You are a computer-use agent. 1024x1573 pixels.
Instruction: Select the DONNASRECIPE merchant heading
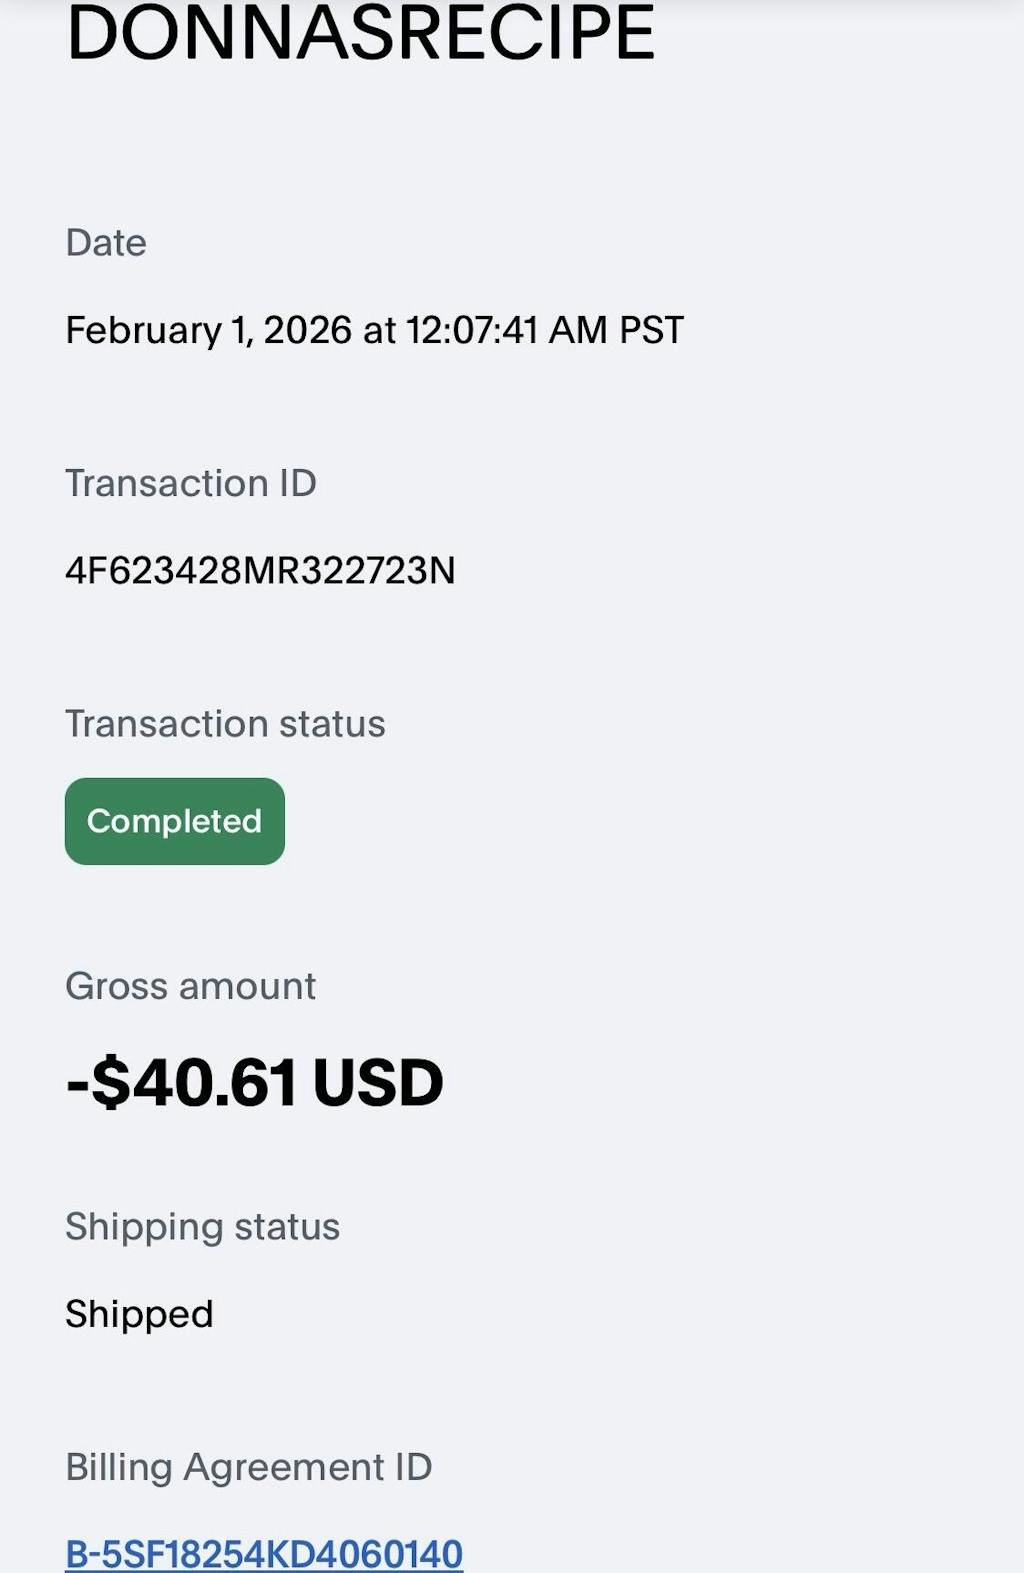tap(360, 34)
